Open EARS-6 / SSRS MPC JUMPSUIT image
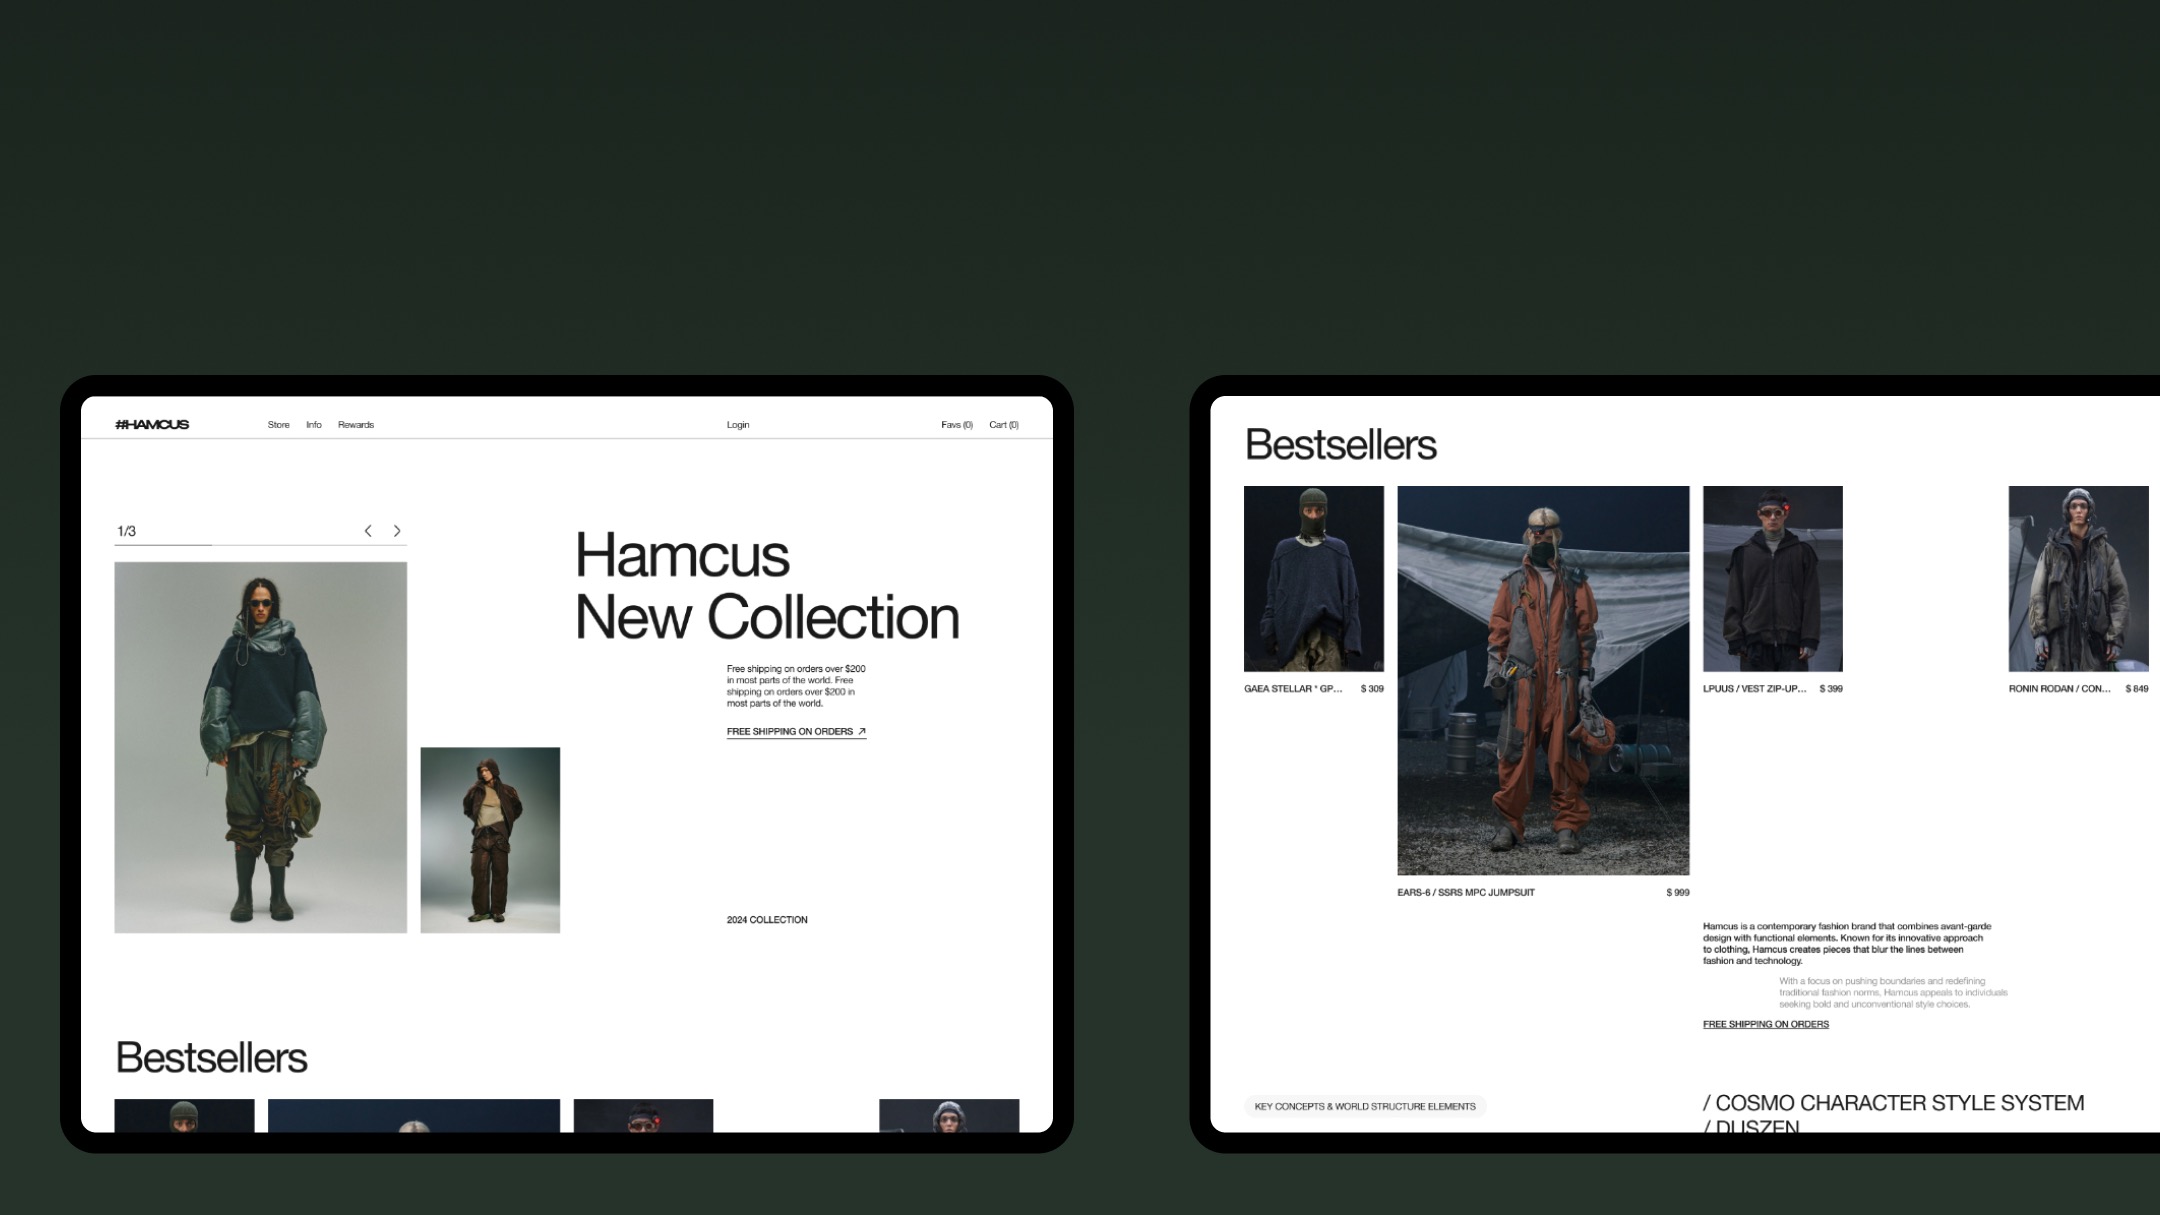This screenshot has width=2160, height=1215. [x=1543, y=680]
